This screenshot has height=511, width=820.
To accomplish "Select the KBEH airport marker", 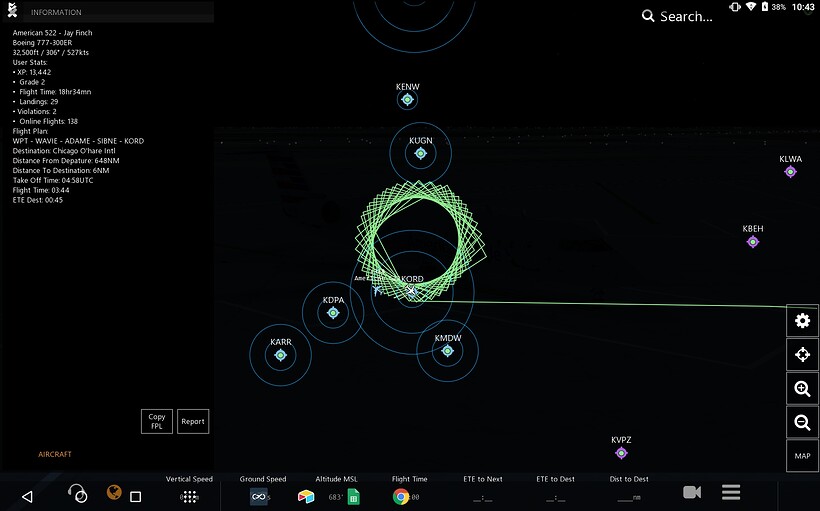I will (753, 242).
